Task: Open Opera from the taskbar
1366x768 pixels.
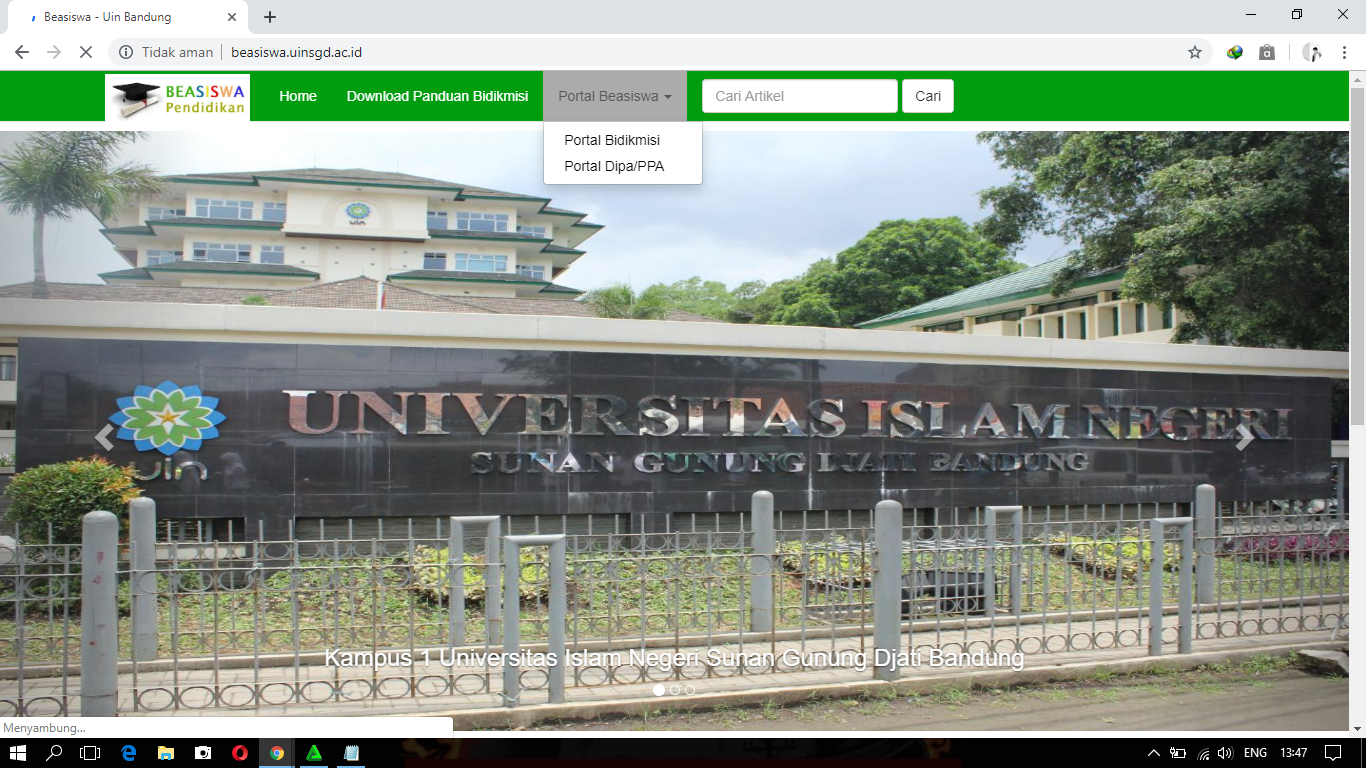Action: [240, 753]
